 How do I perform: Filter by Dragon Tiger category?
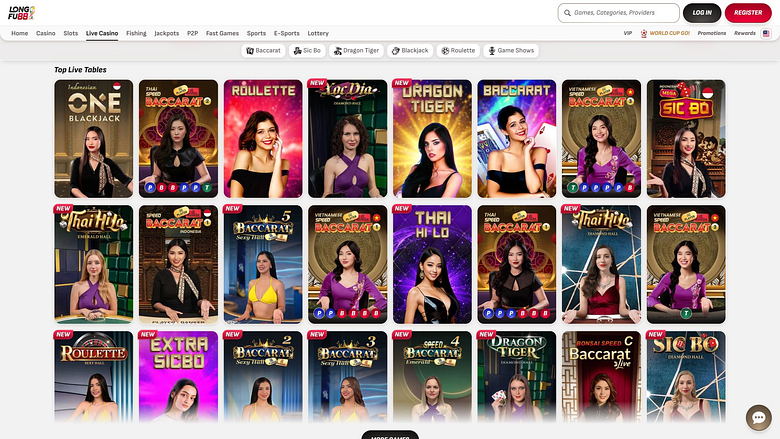click(x=356, y=51)
